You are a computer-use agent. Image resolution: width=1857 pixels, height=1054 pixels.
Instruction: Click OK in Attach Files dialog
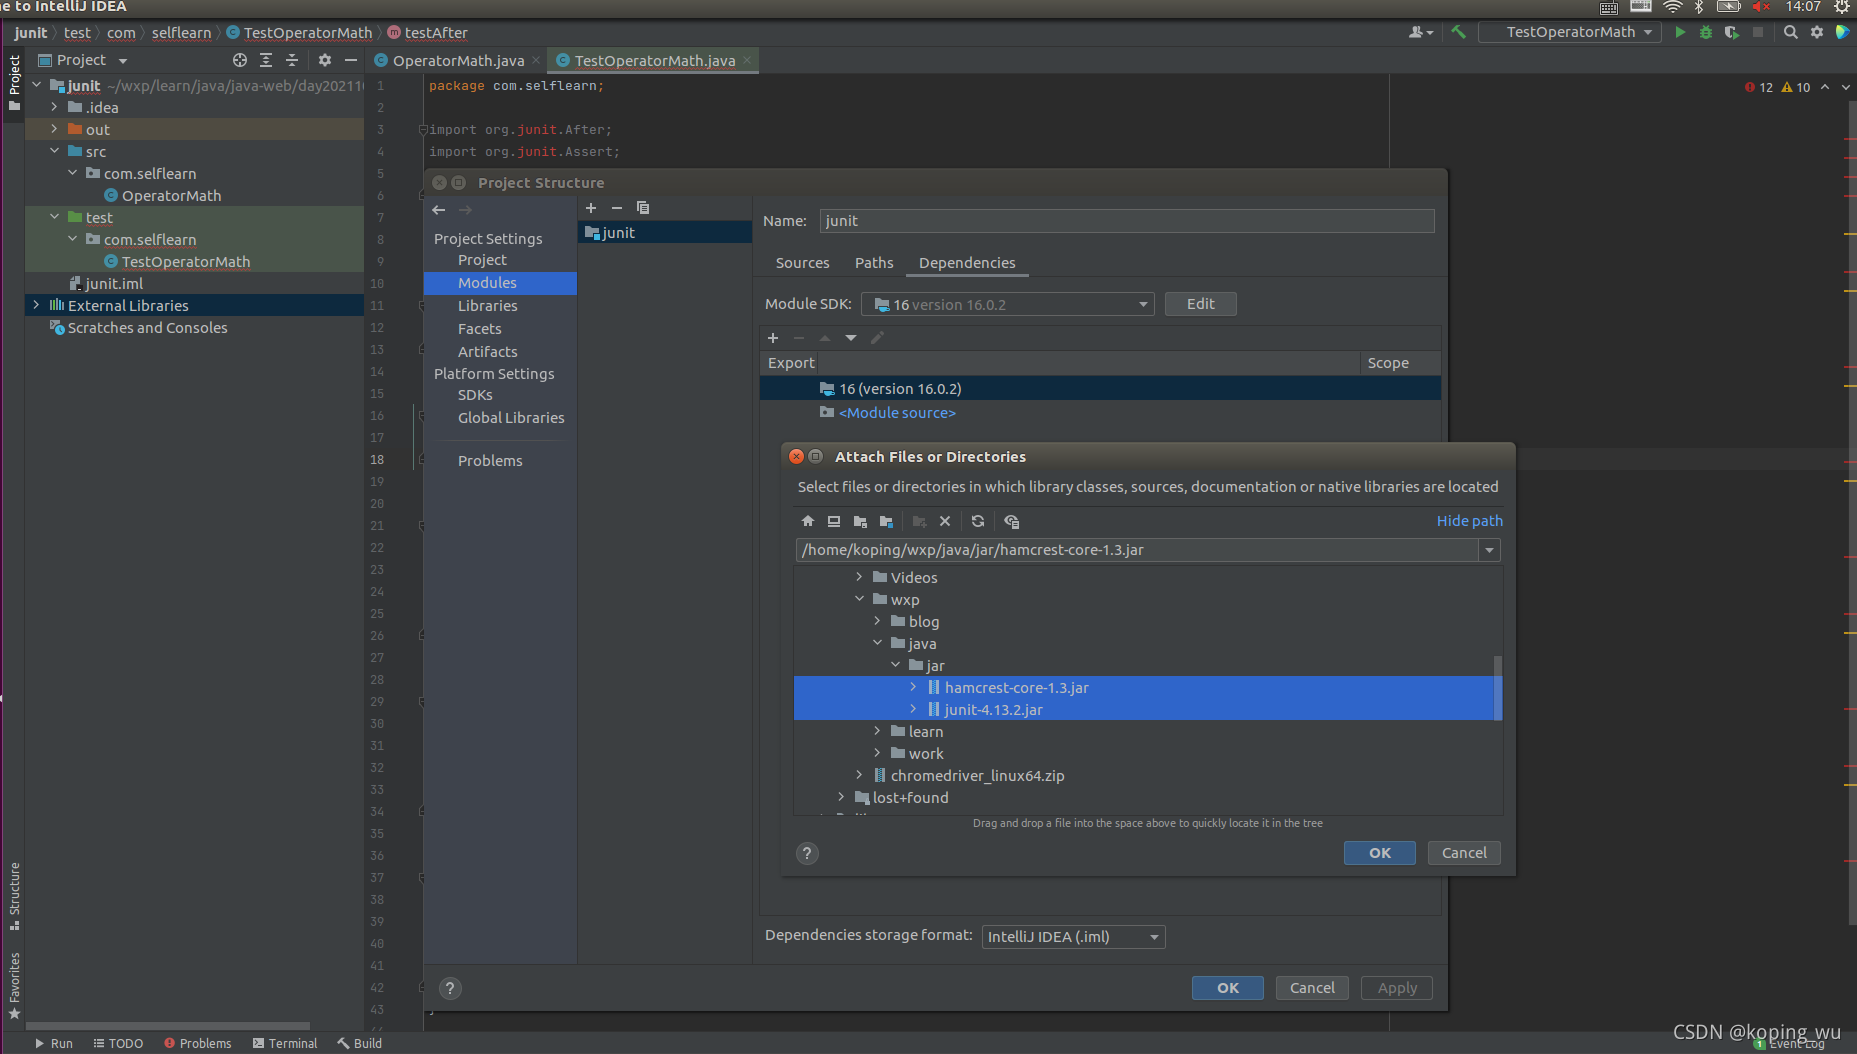(1380, 853)
